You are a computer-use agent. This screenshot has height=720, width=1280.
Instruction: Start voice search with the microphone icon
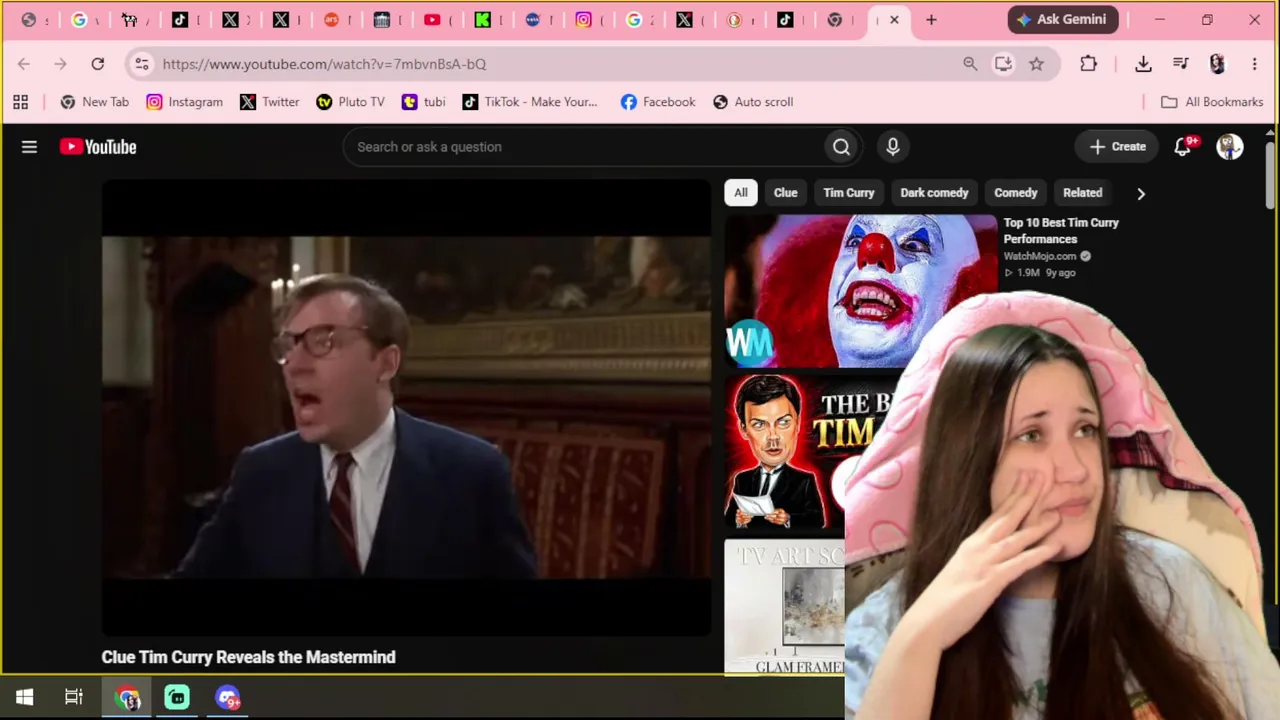pos(893,147)
